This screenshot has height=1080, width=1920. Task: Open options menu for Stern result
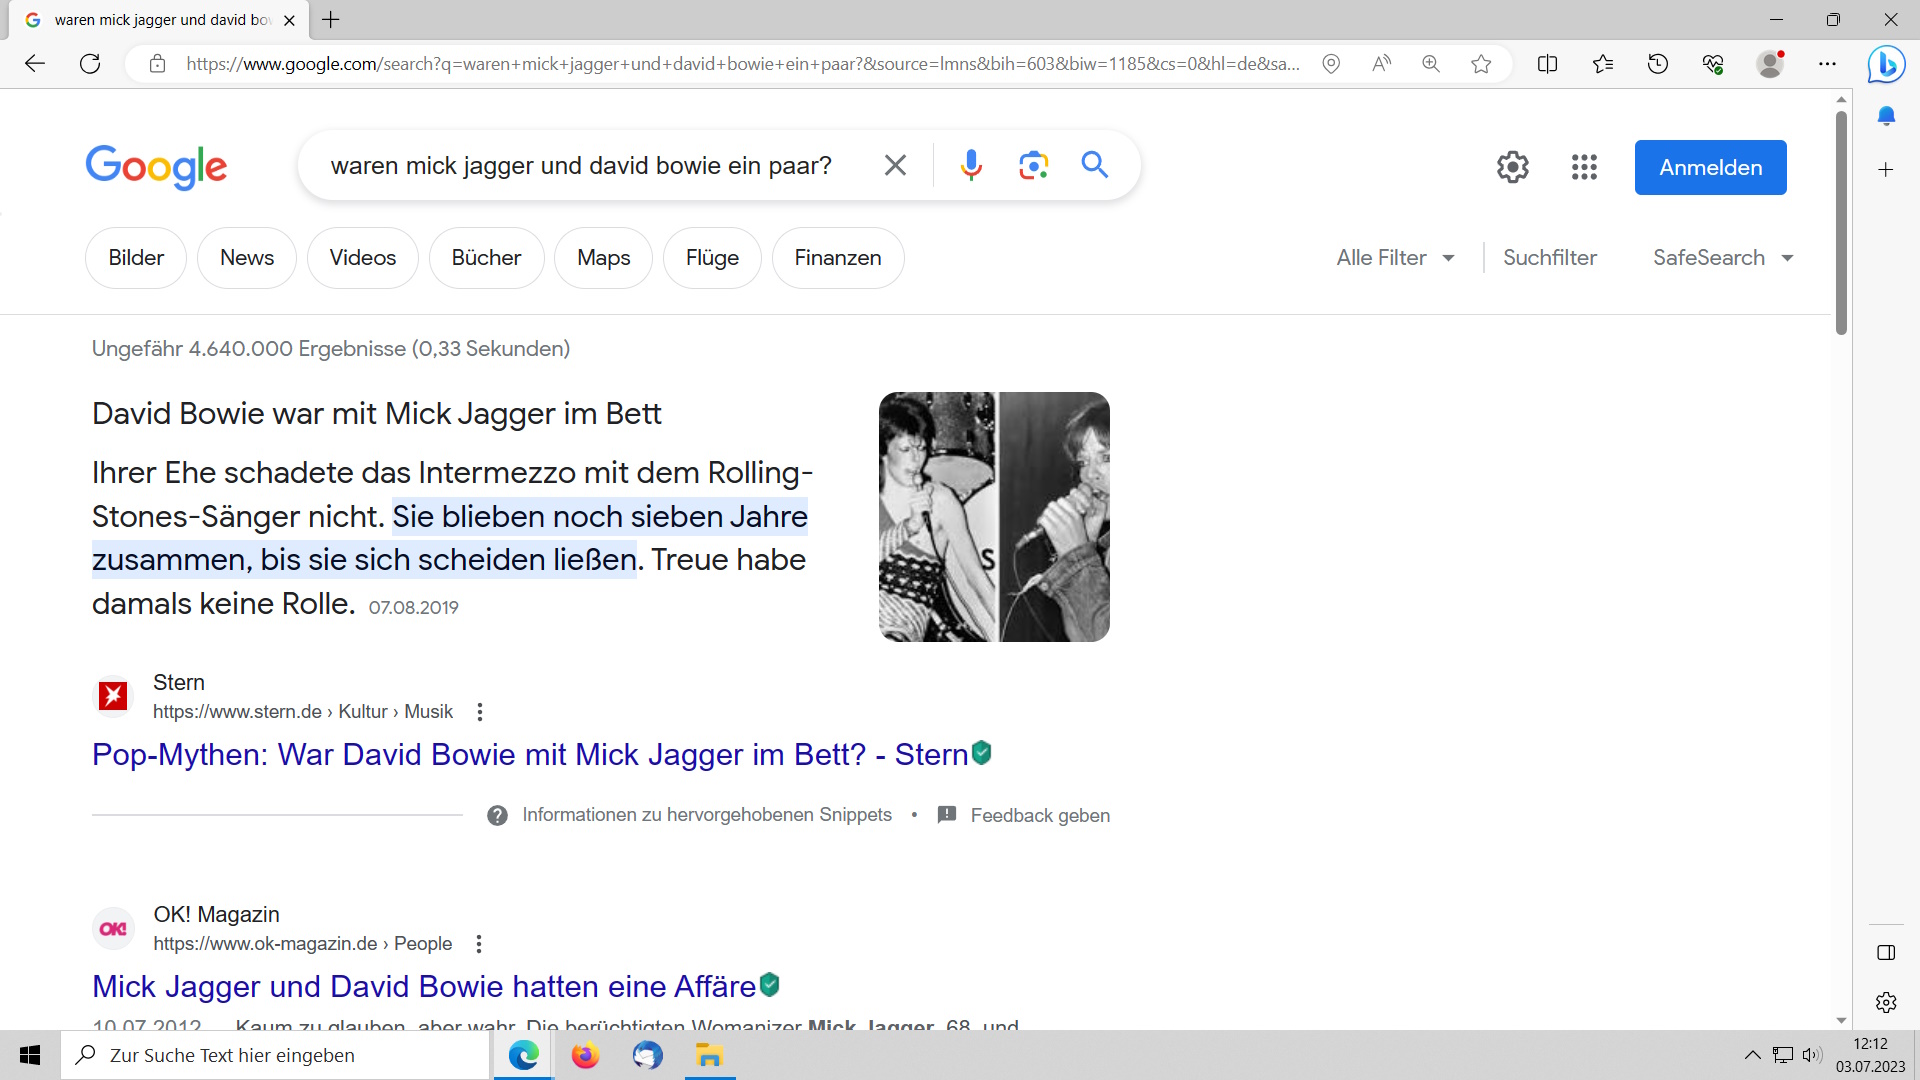(x=480, y=712)
